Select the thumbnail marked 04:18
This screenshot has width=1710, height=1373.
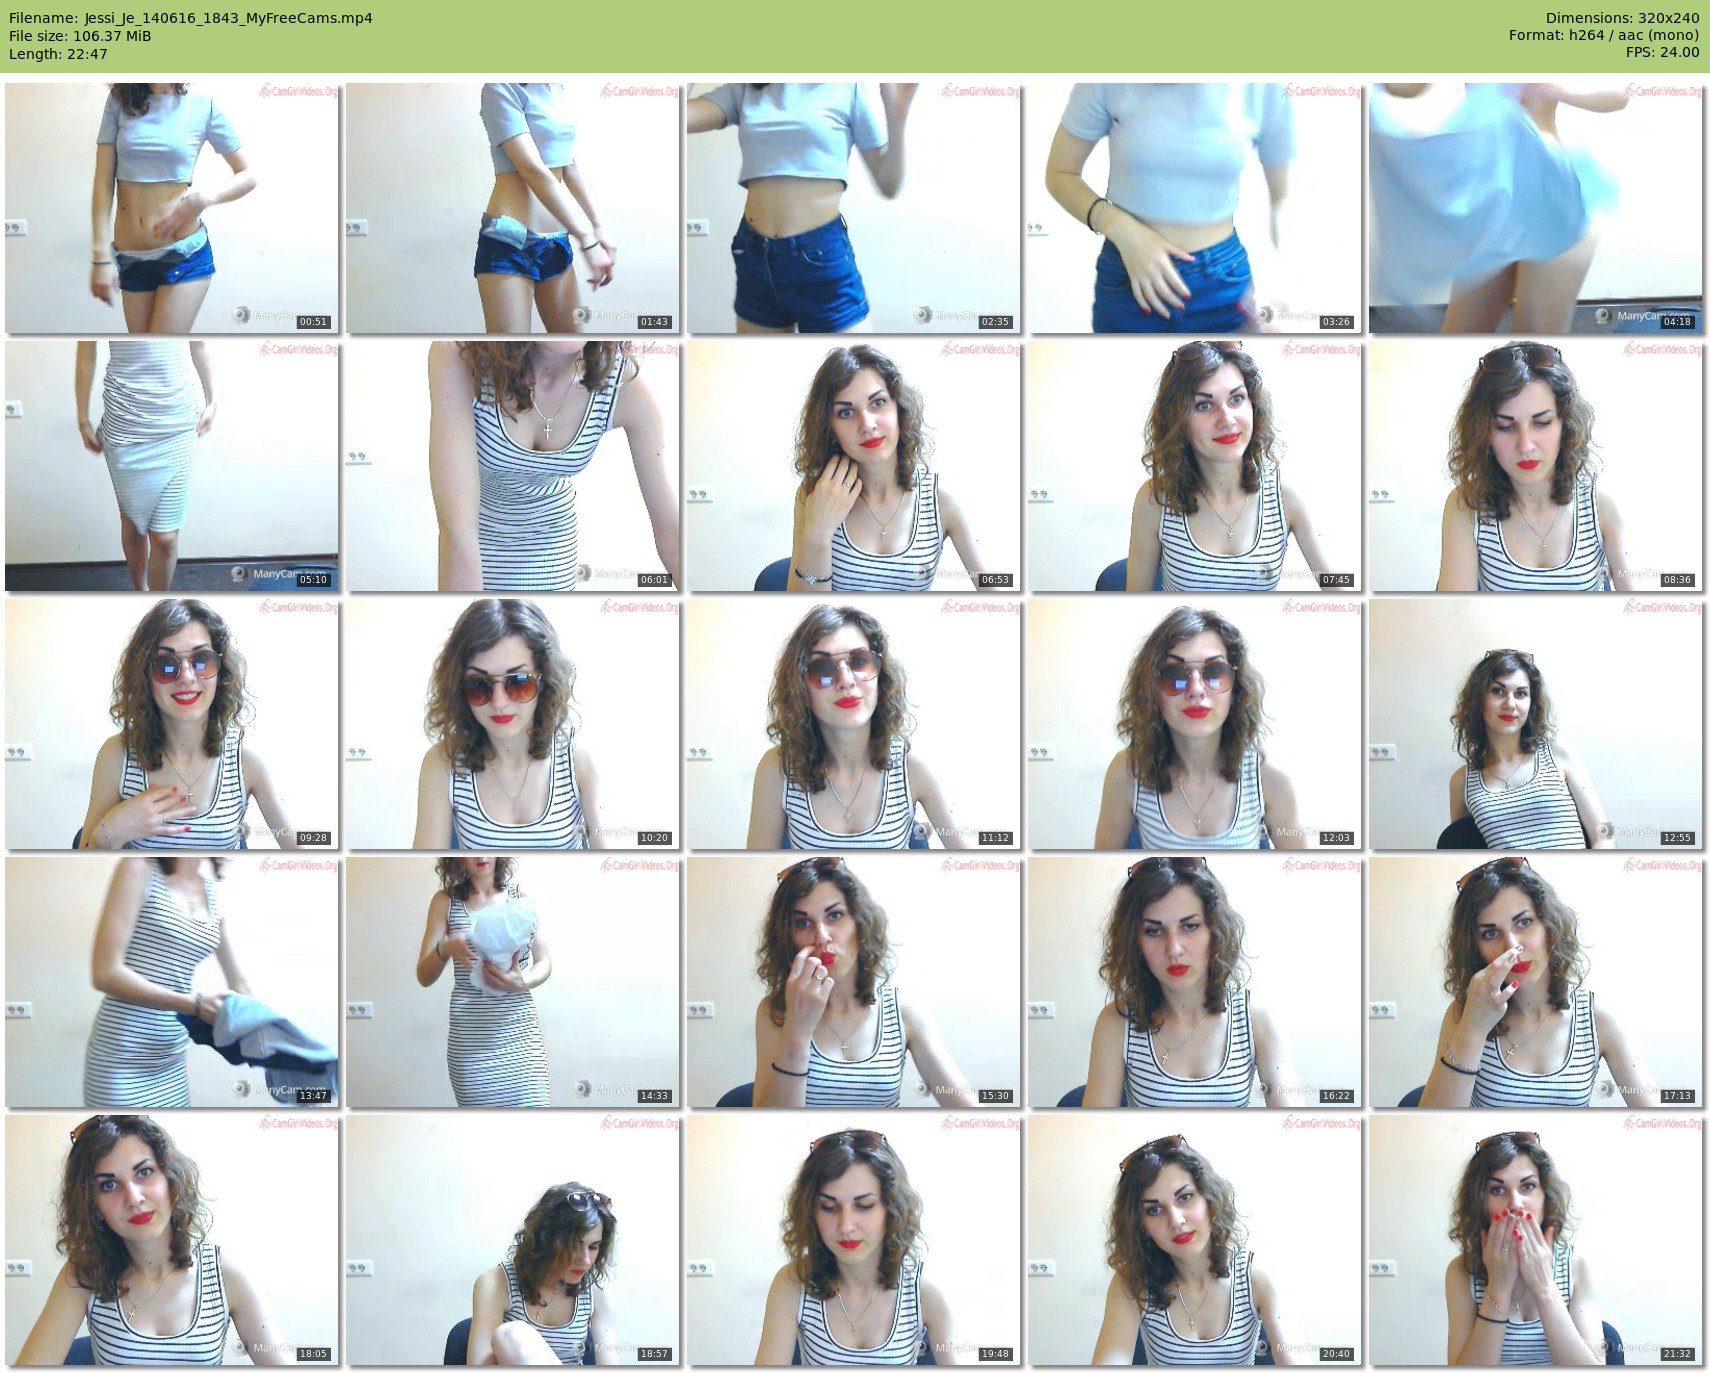click(1536, 208)
